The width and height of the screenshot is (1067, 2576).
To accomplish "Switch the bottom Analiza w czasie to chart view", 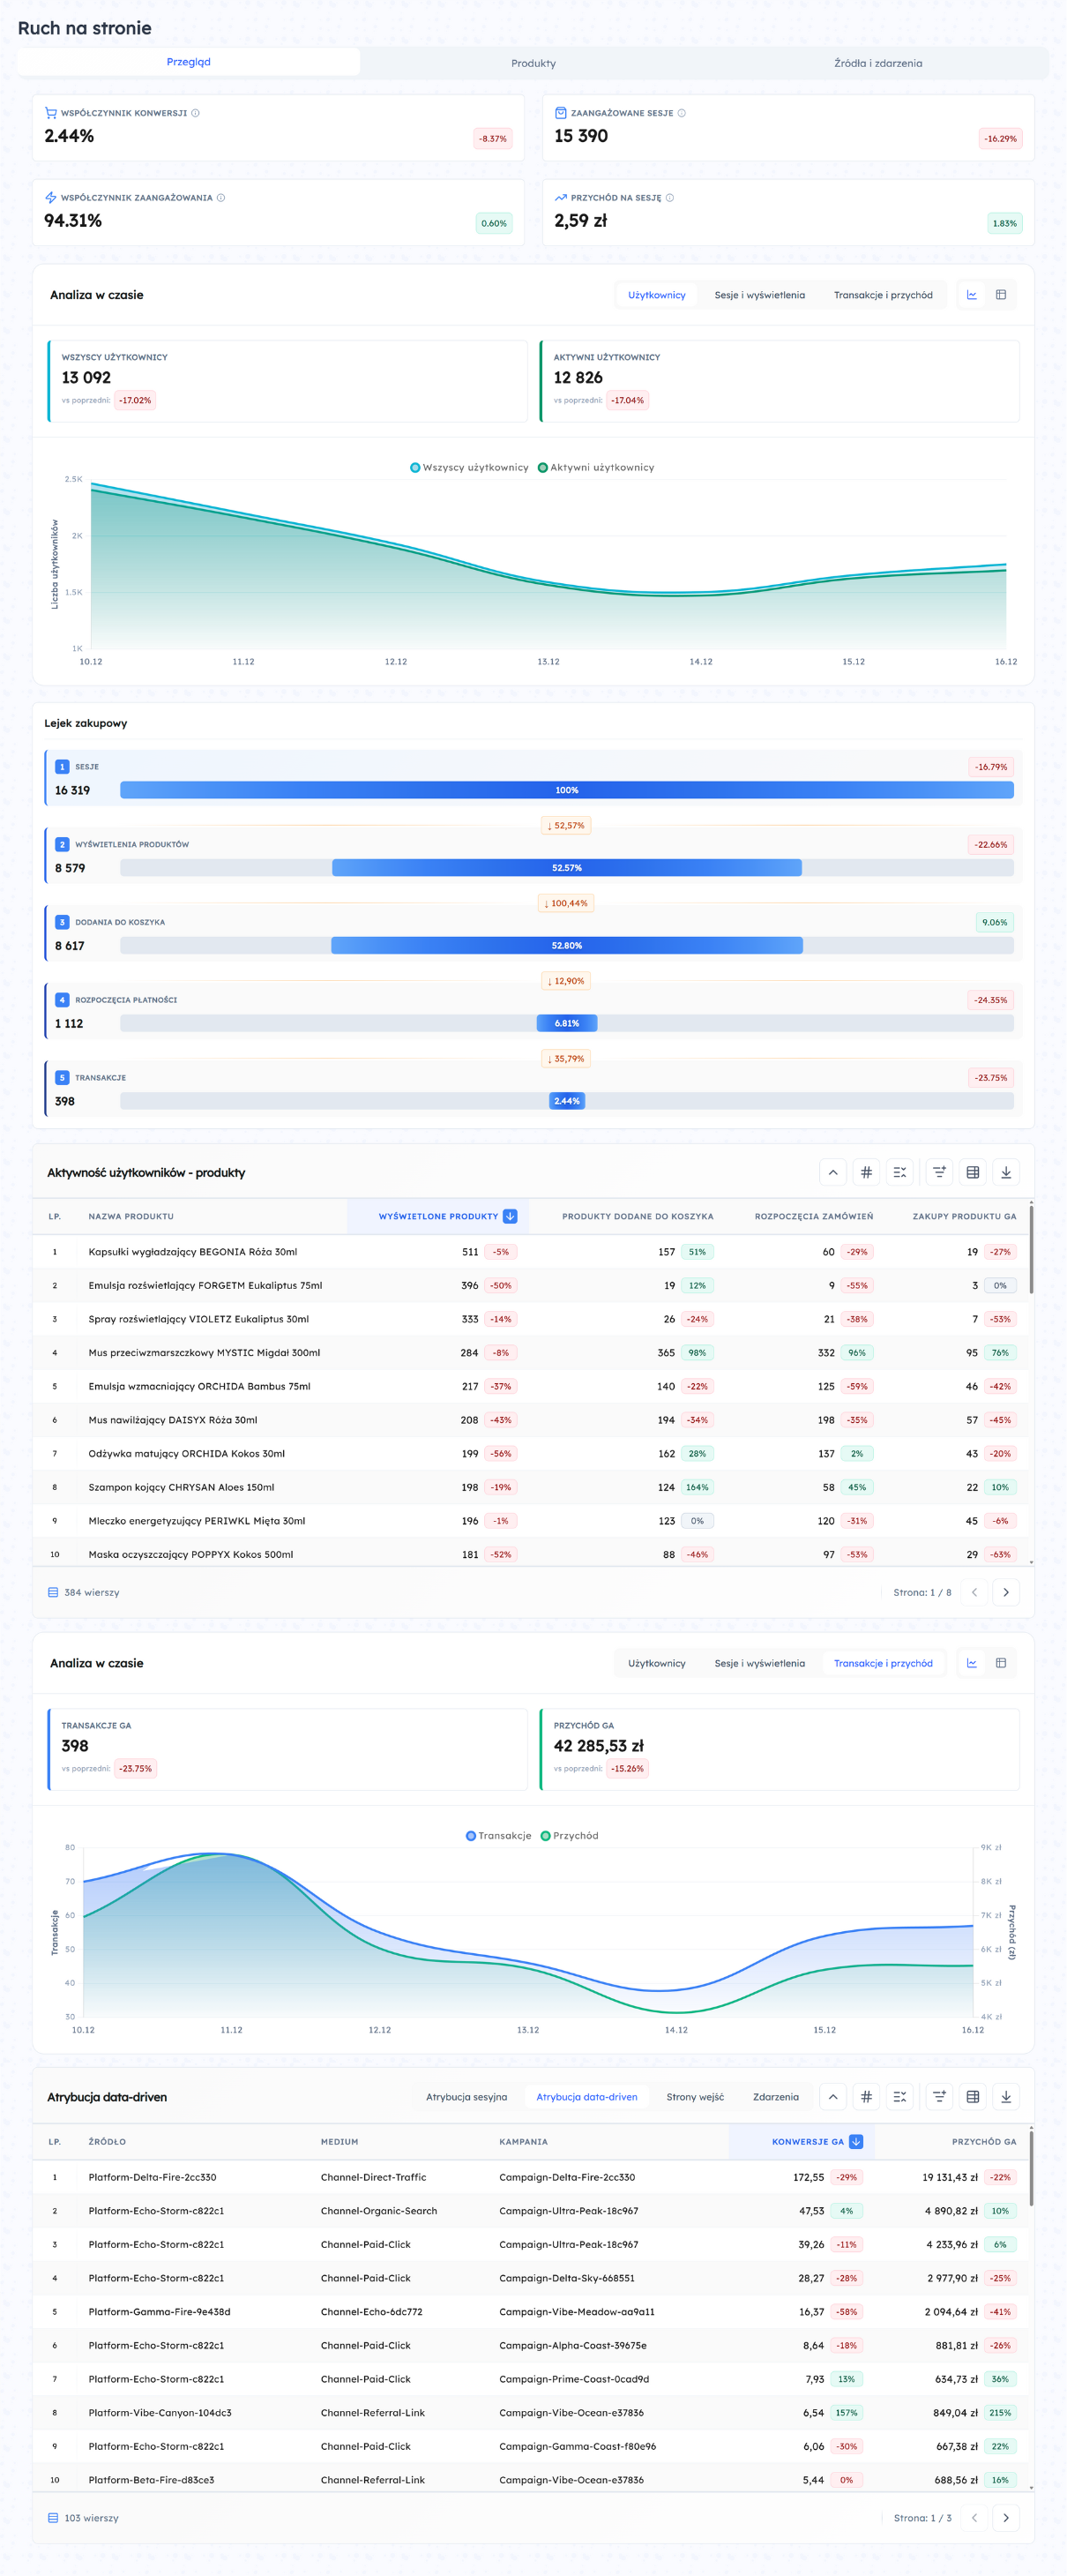I will pos(971,1663).
